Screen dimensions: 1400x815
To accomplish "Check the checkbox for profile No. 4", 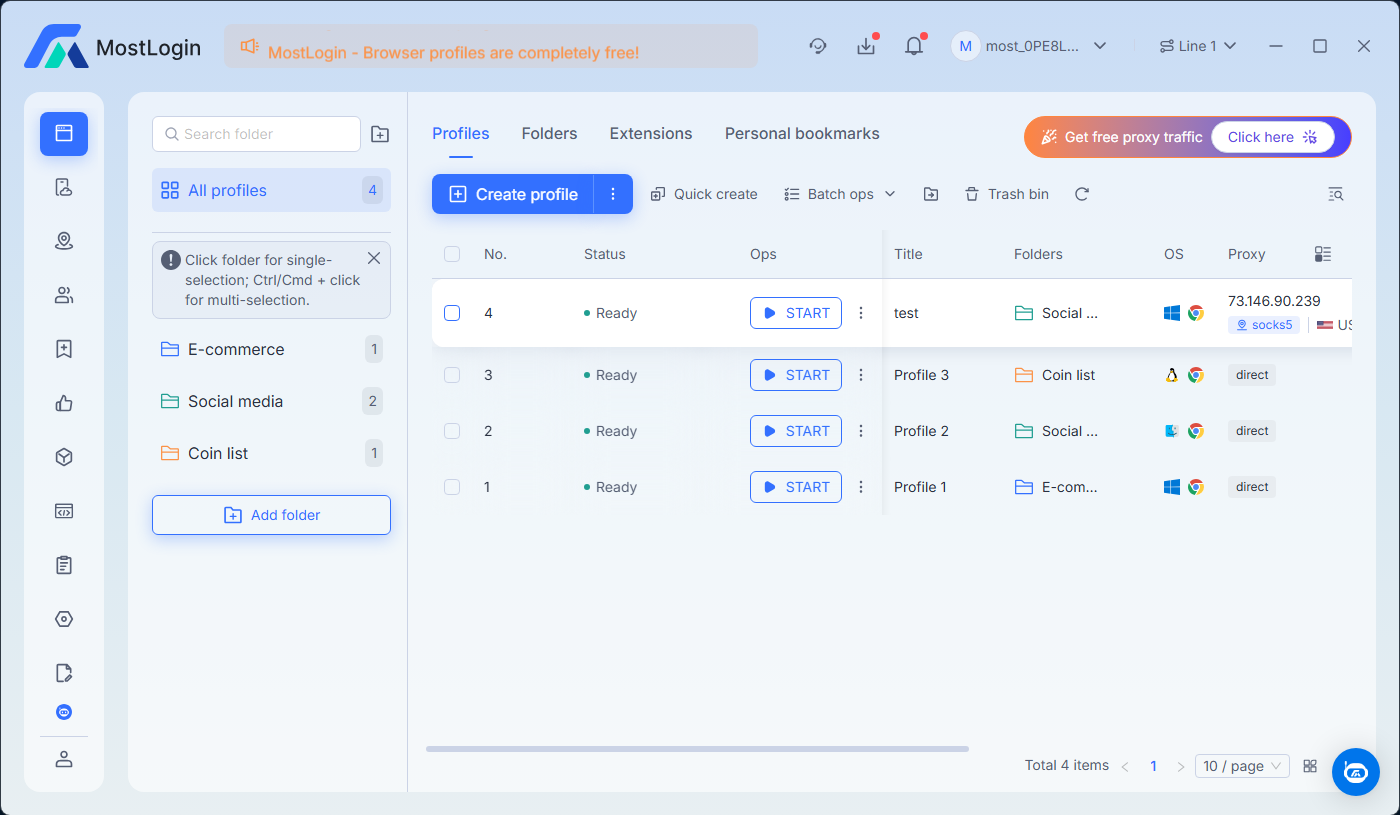I will (x=452, y=313).
